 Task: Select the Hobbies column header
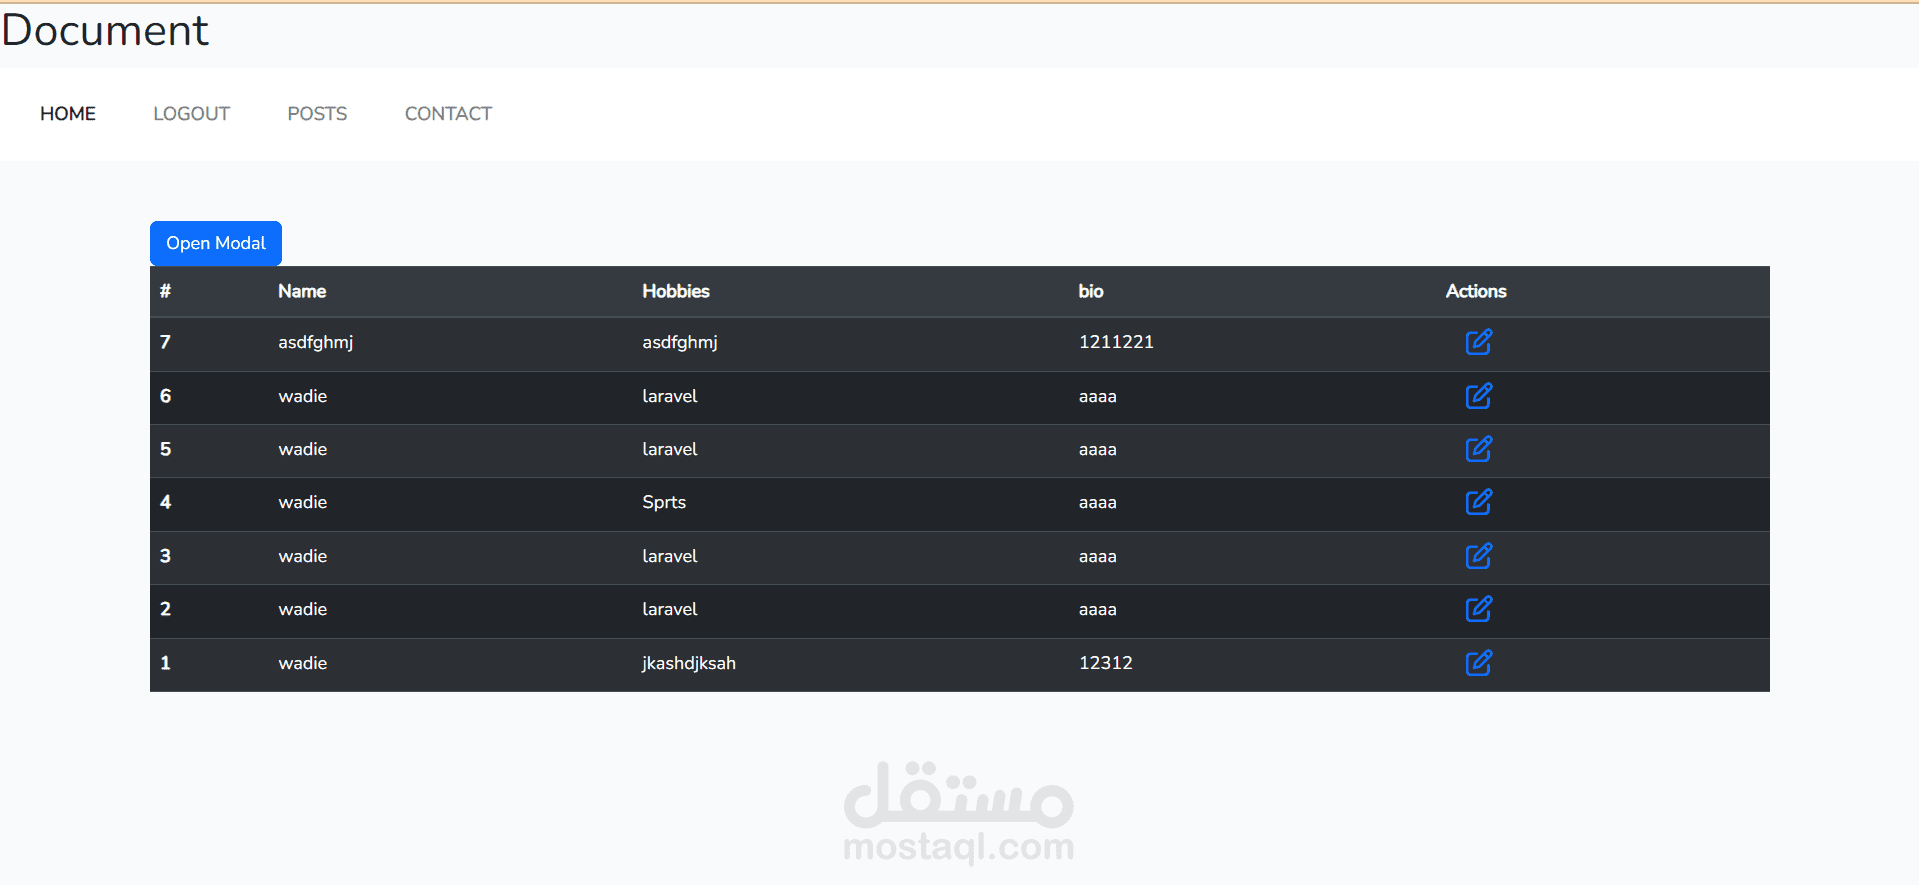click(676, 291)
